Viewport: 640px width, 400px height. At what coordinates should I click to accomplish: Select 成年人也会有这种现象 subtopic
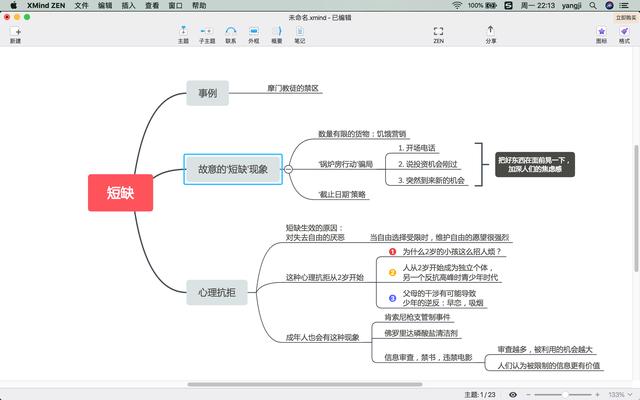tap(322, 338)
